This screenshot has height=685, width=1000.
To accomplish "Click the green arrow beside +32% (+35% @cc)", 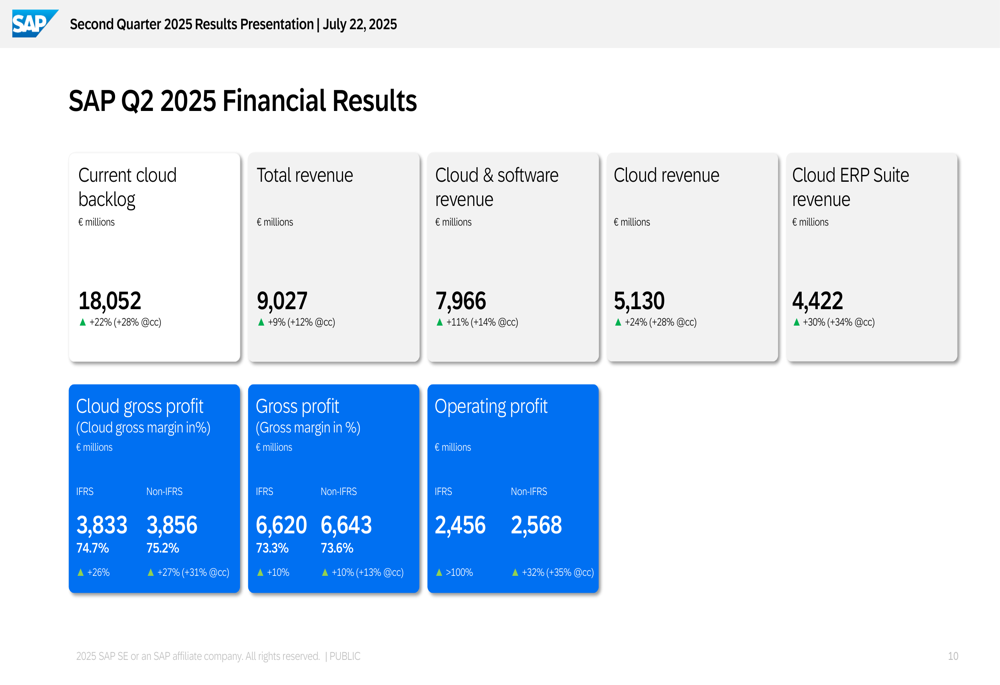I will (515, 572).
